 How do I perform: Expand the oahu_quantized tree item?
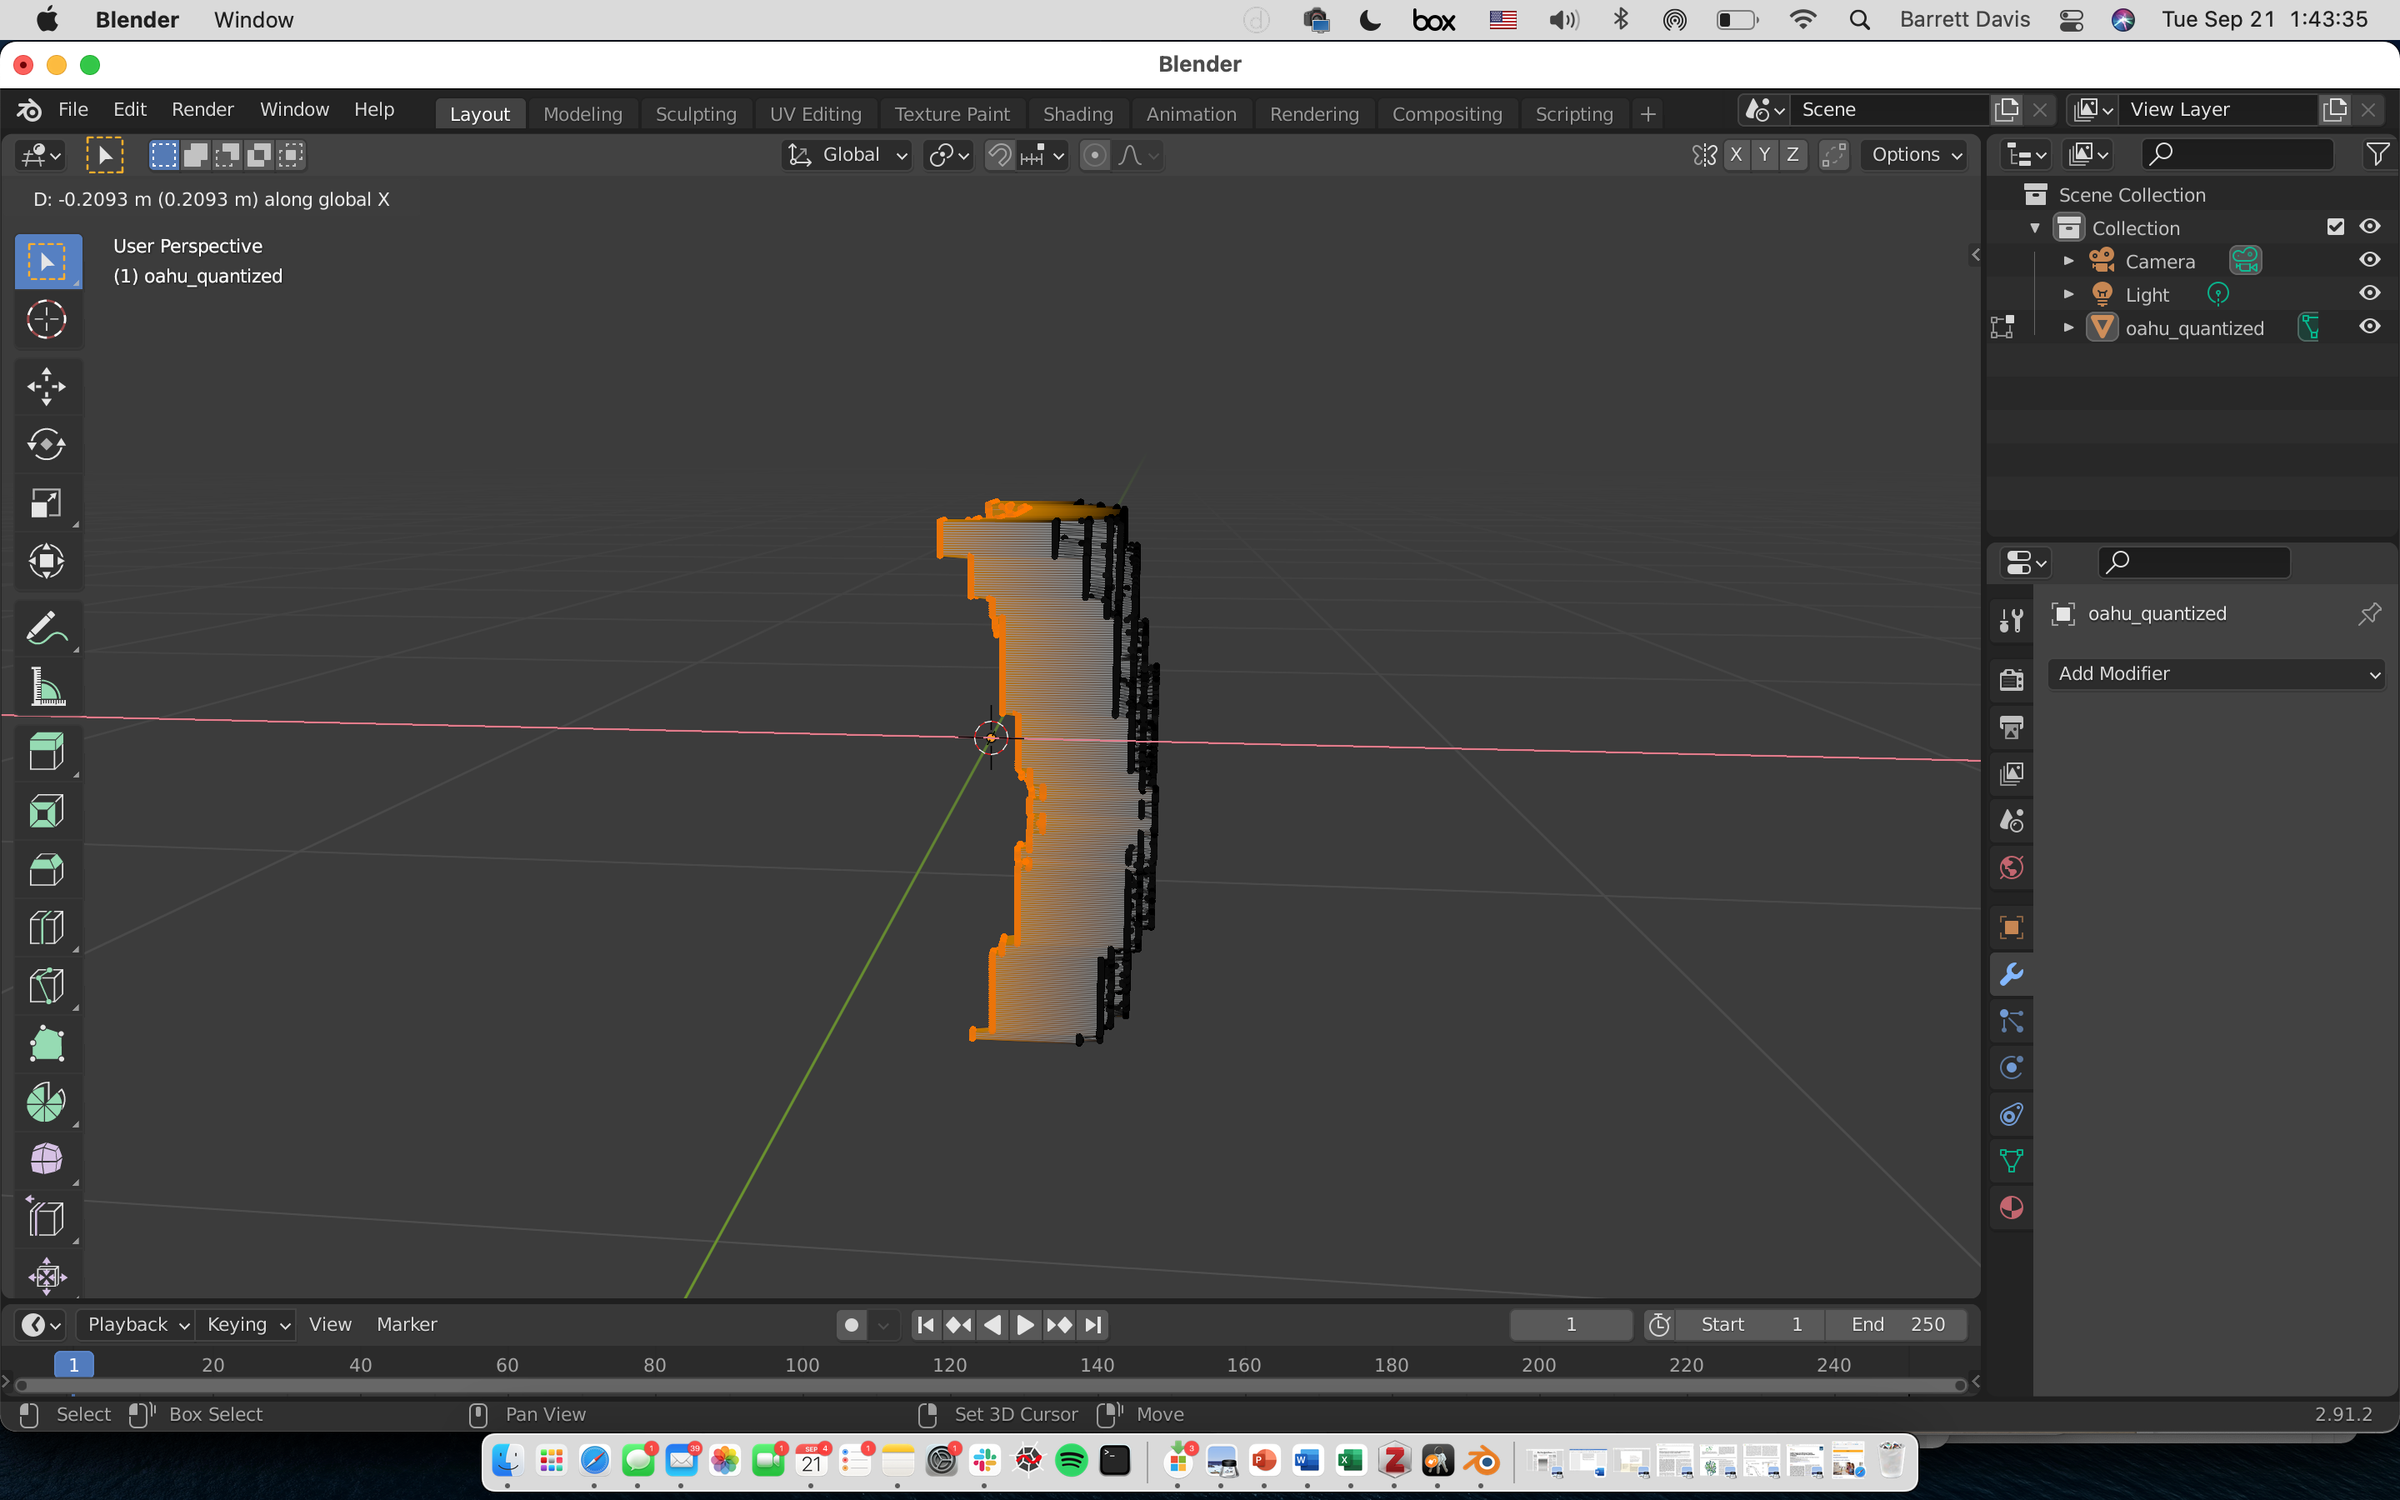click(x=2068, y=327)
